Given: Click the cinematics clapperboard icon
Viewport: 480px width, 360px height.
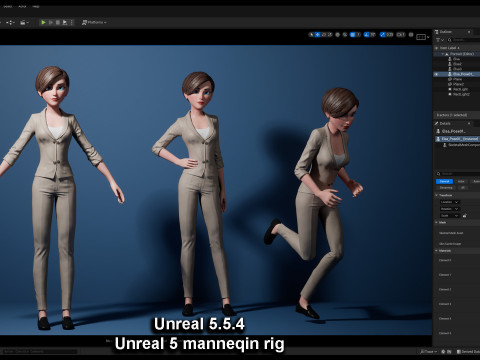Looking at the screenshot, I should pos(24,22).
